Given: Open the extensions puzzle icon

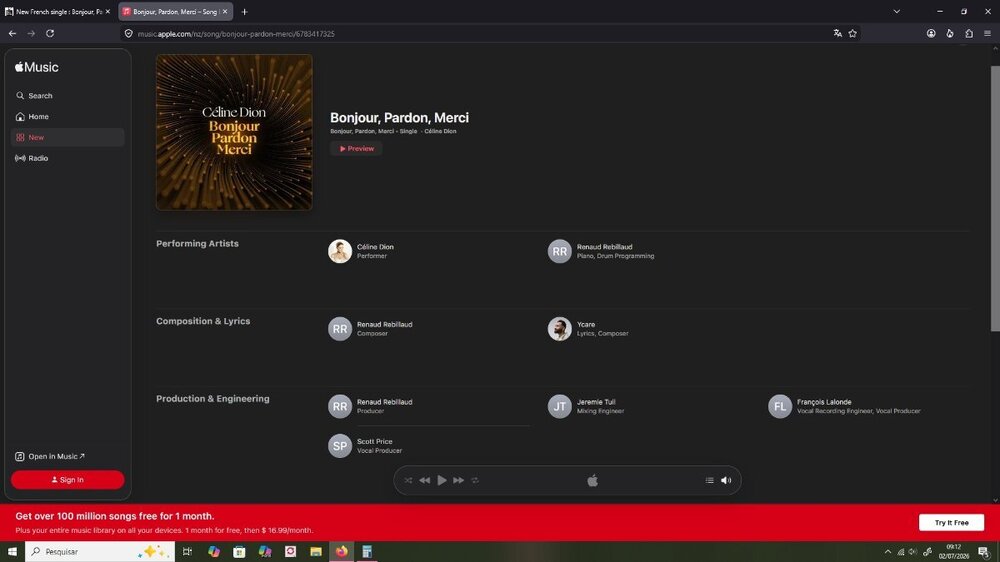Looking at the screenshot, I should pos(969,33).
